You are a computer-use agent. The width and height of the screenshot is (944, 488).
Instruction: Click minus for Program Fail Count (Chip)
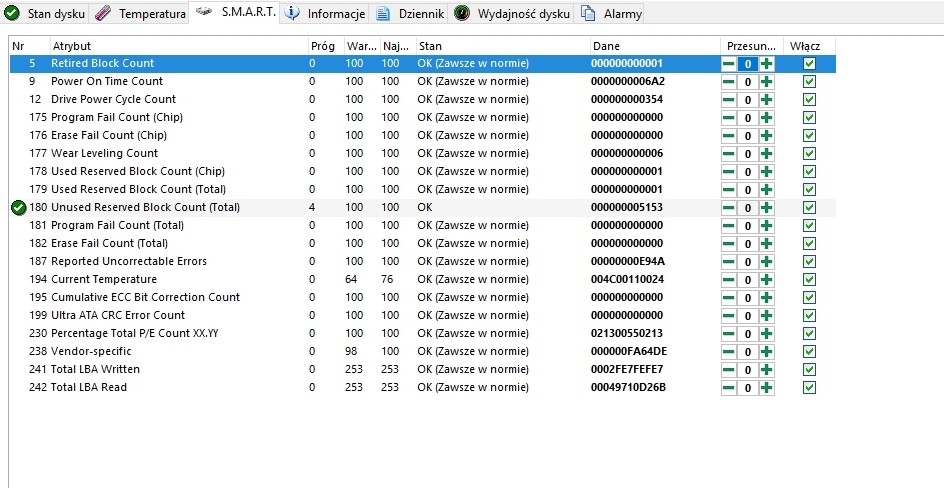click(728, 118)
